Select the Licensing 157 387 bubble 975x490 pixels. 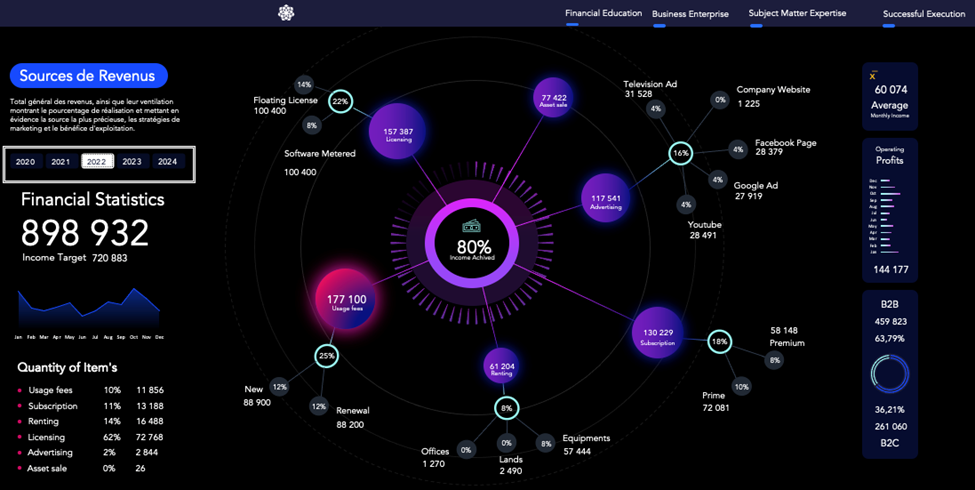click(398, 132)
